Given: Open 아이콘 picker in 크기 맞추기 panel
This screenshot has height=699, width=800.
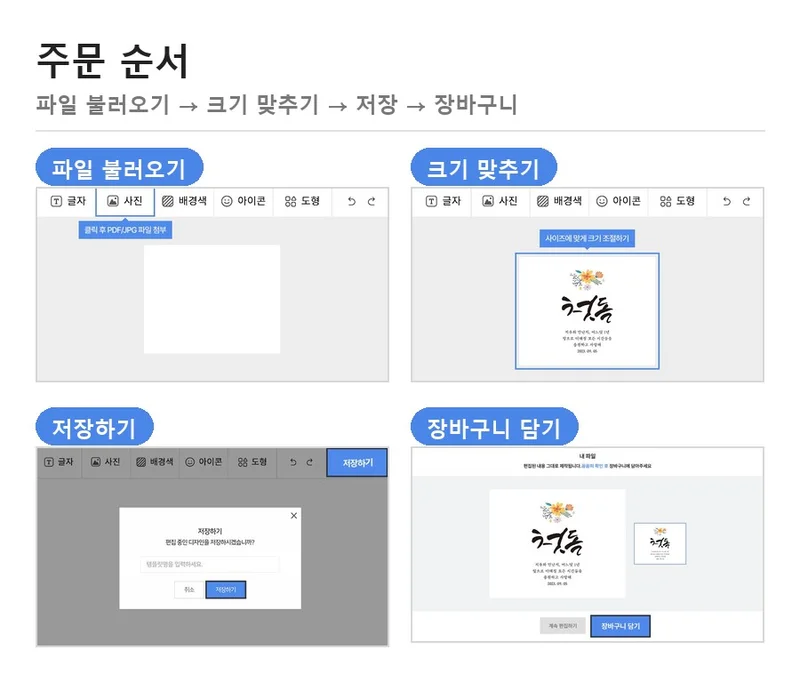Looking at the screenshot, I should click(618, 201).
